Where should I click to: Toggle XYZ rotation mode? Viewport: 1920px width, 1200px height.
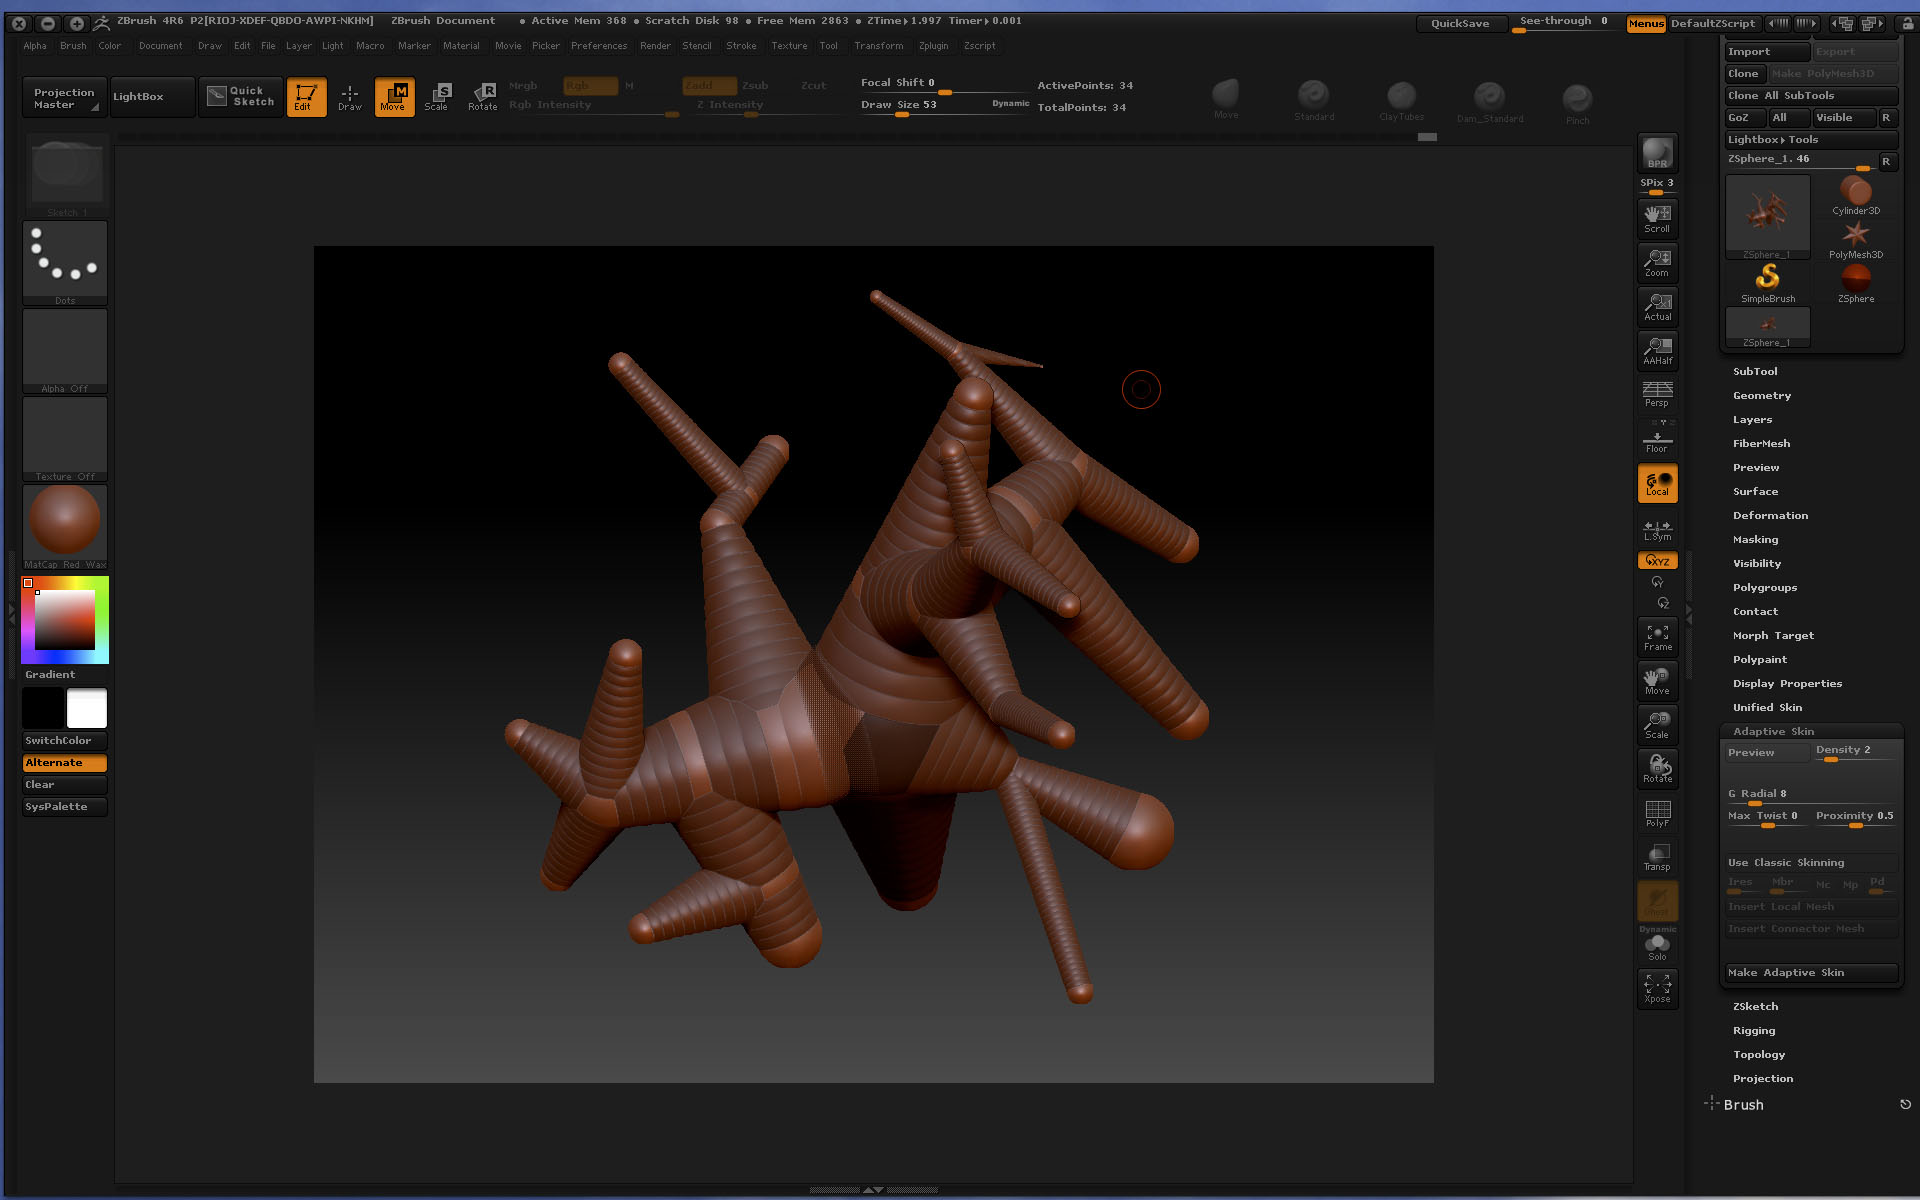(x=1657, y=561)
